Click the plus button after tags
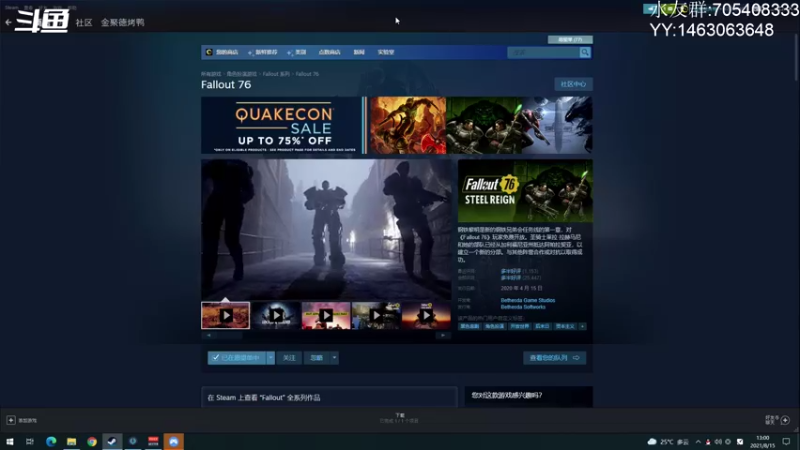Screen dimensions: 800x450 pos(582,327)
